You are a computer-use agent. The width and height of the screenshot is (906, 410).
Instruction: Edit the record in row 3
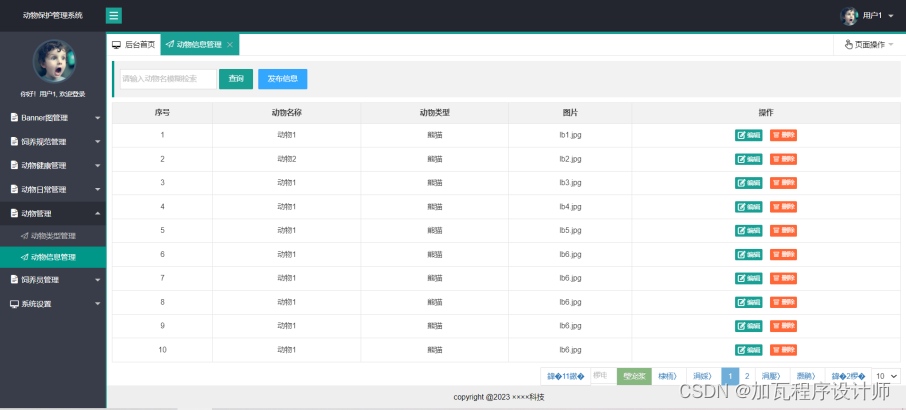748,182
